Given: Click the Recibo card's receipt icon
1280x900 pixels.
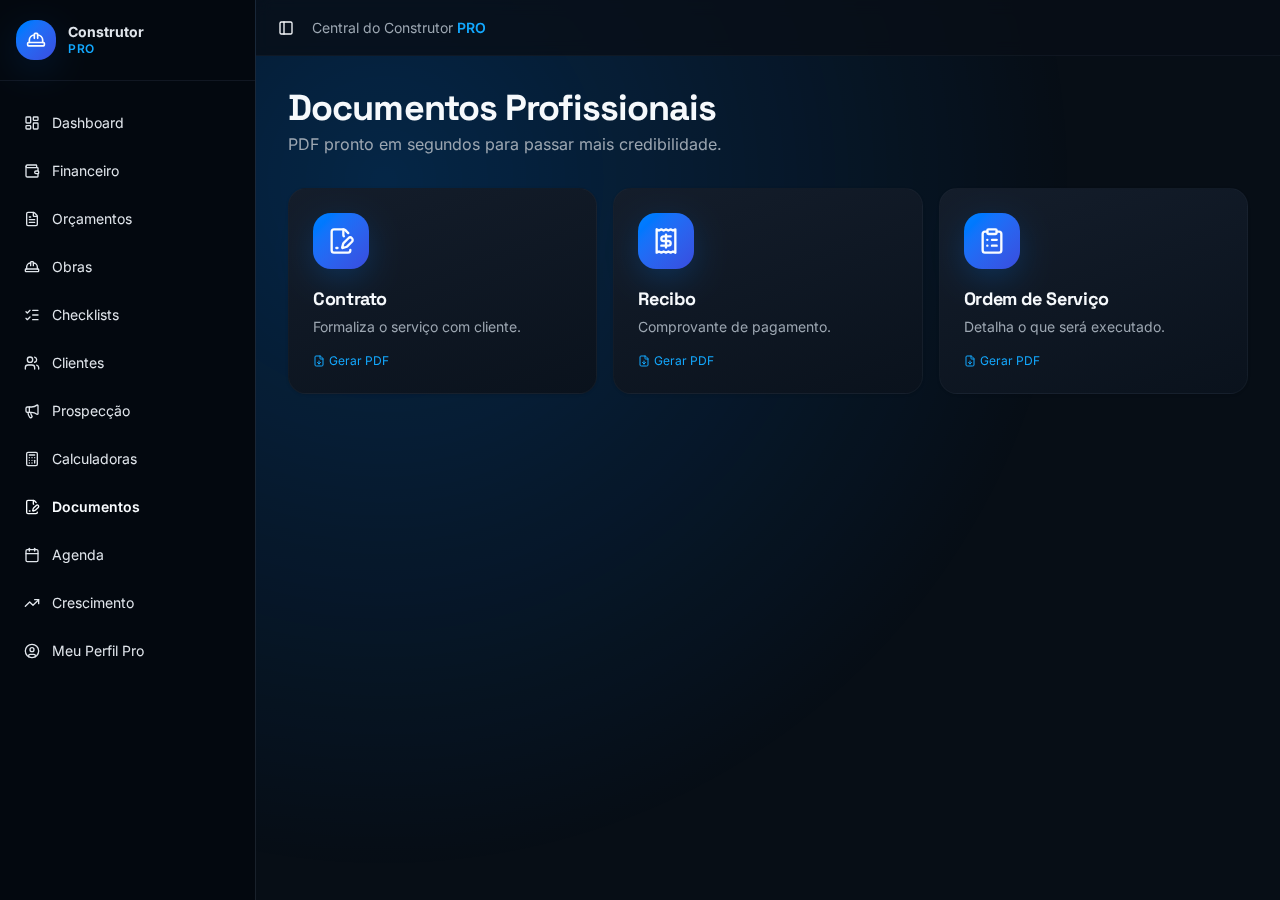Looking at the screenshot, I should point(666,241).
